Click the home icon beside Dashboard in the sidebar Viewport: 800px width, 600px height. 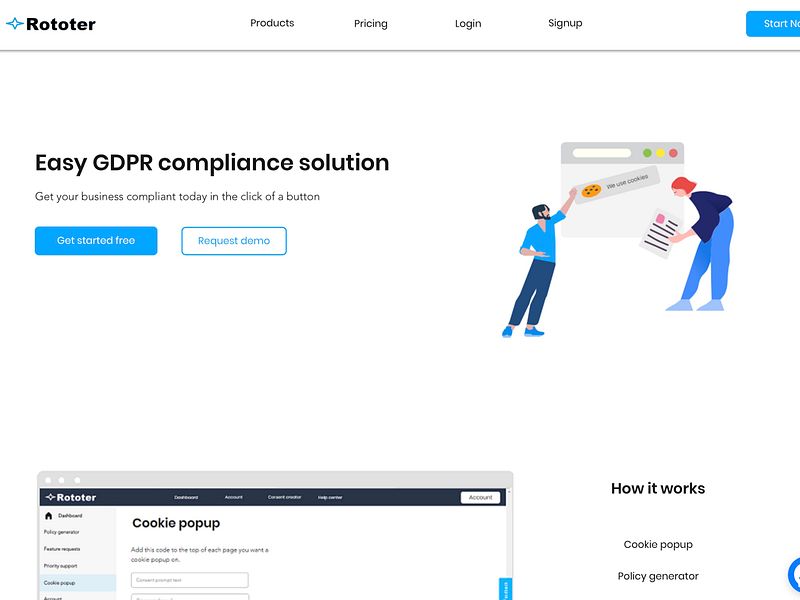[x=48, y=516]
